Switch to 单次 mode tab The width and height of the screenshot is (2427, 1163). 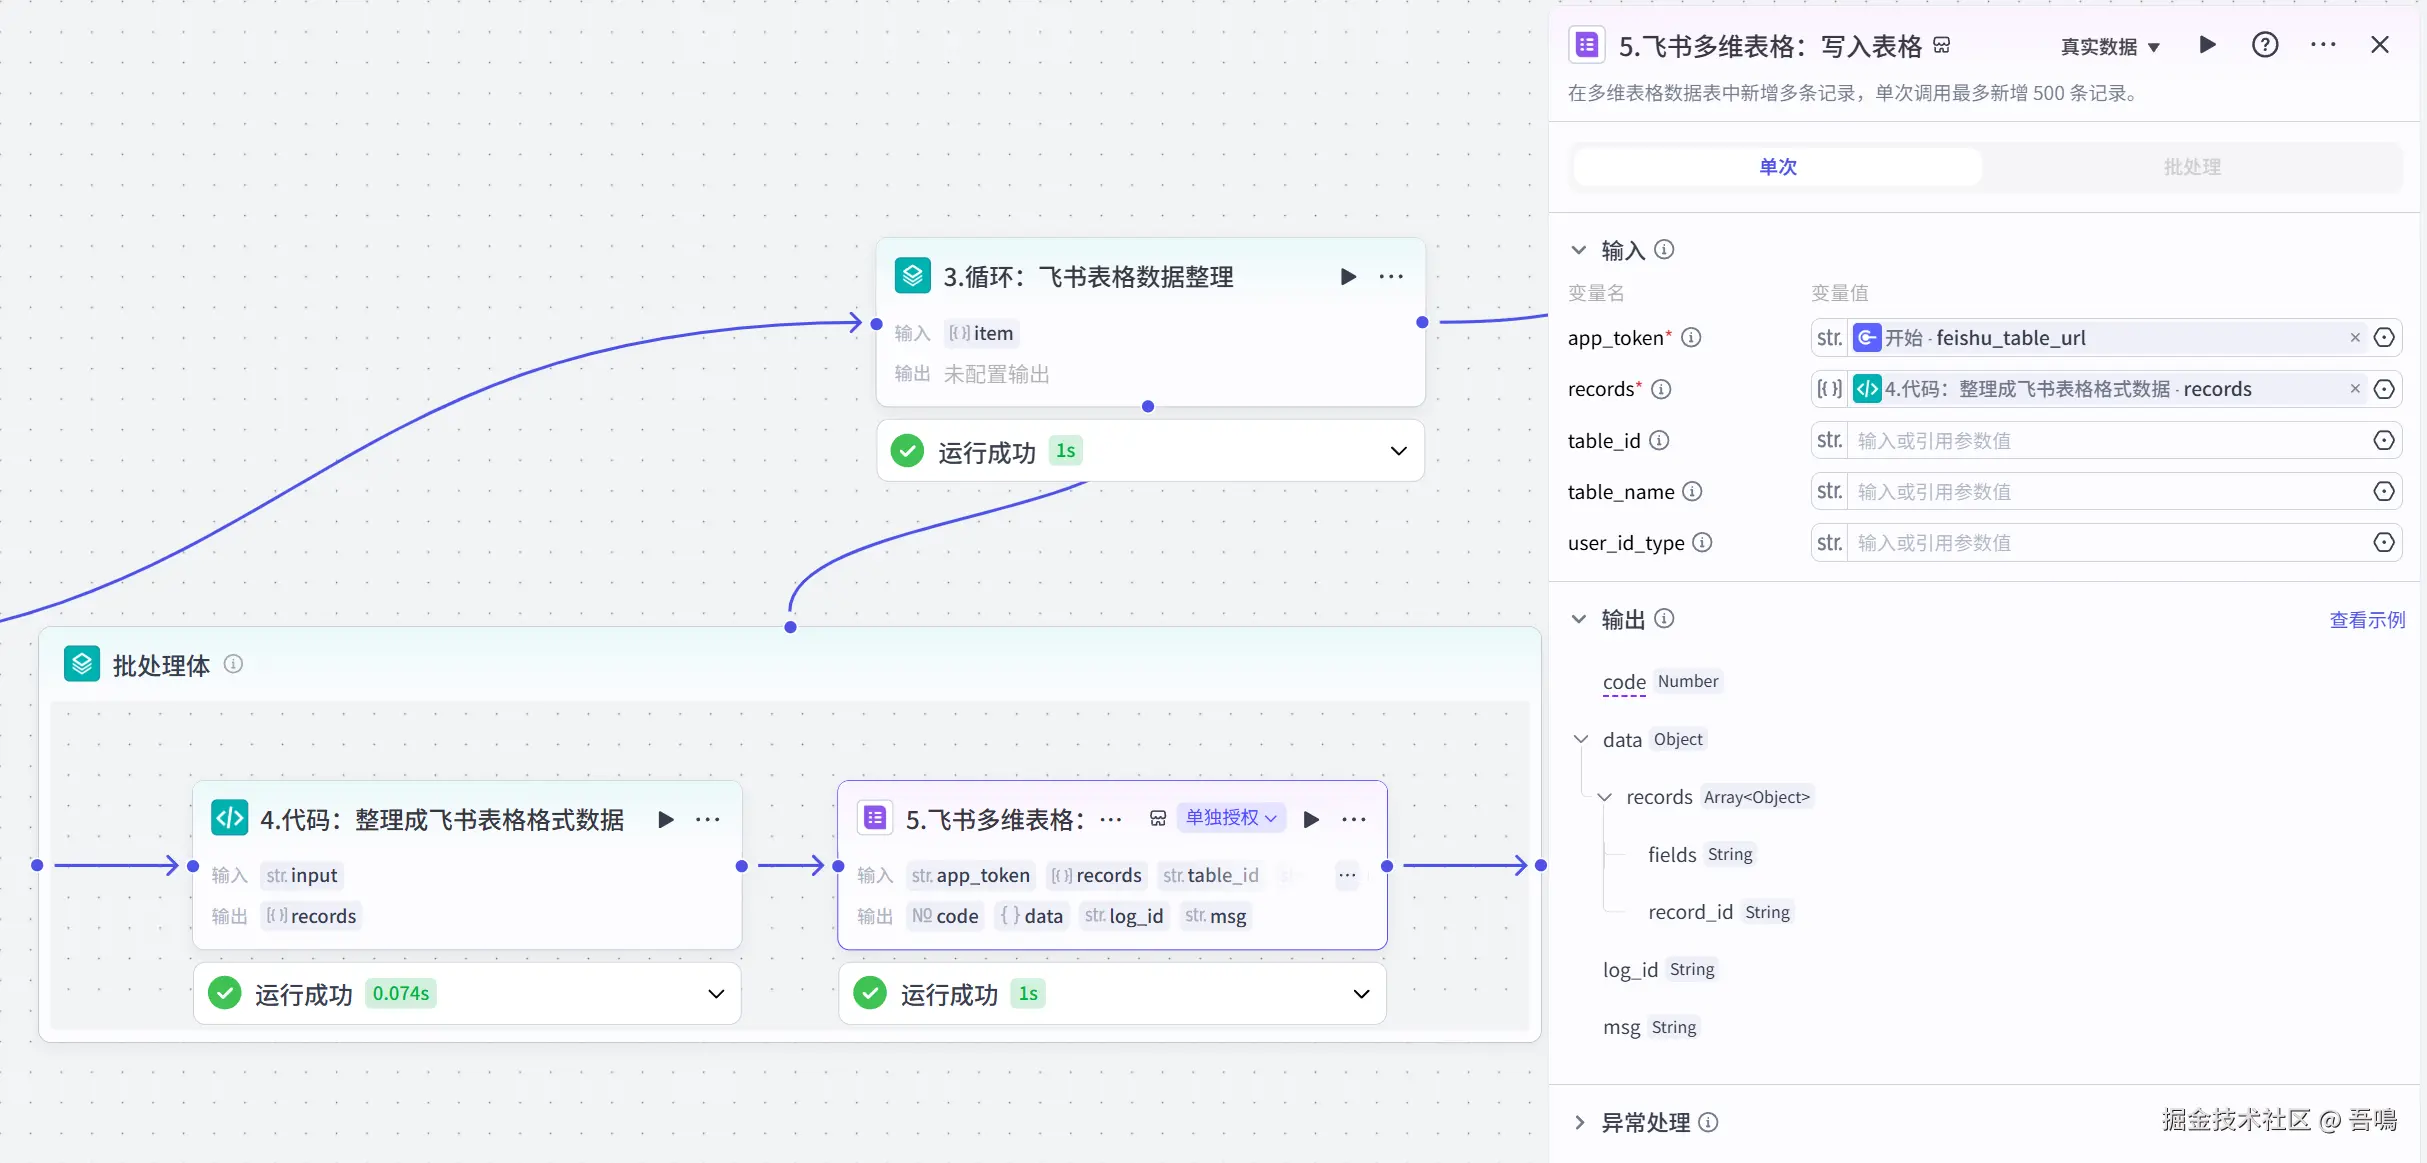(x=1777, y=167)
